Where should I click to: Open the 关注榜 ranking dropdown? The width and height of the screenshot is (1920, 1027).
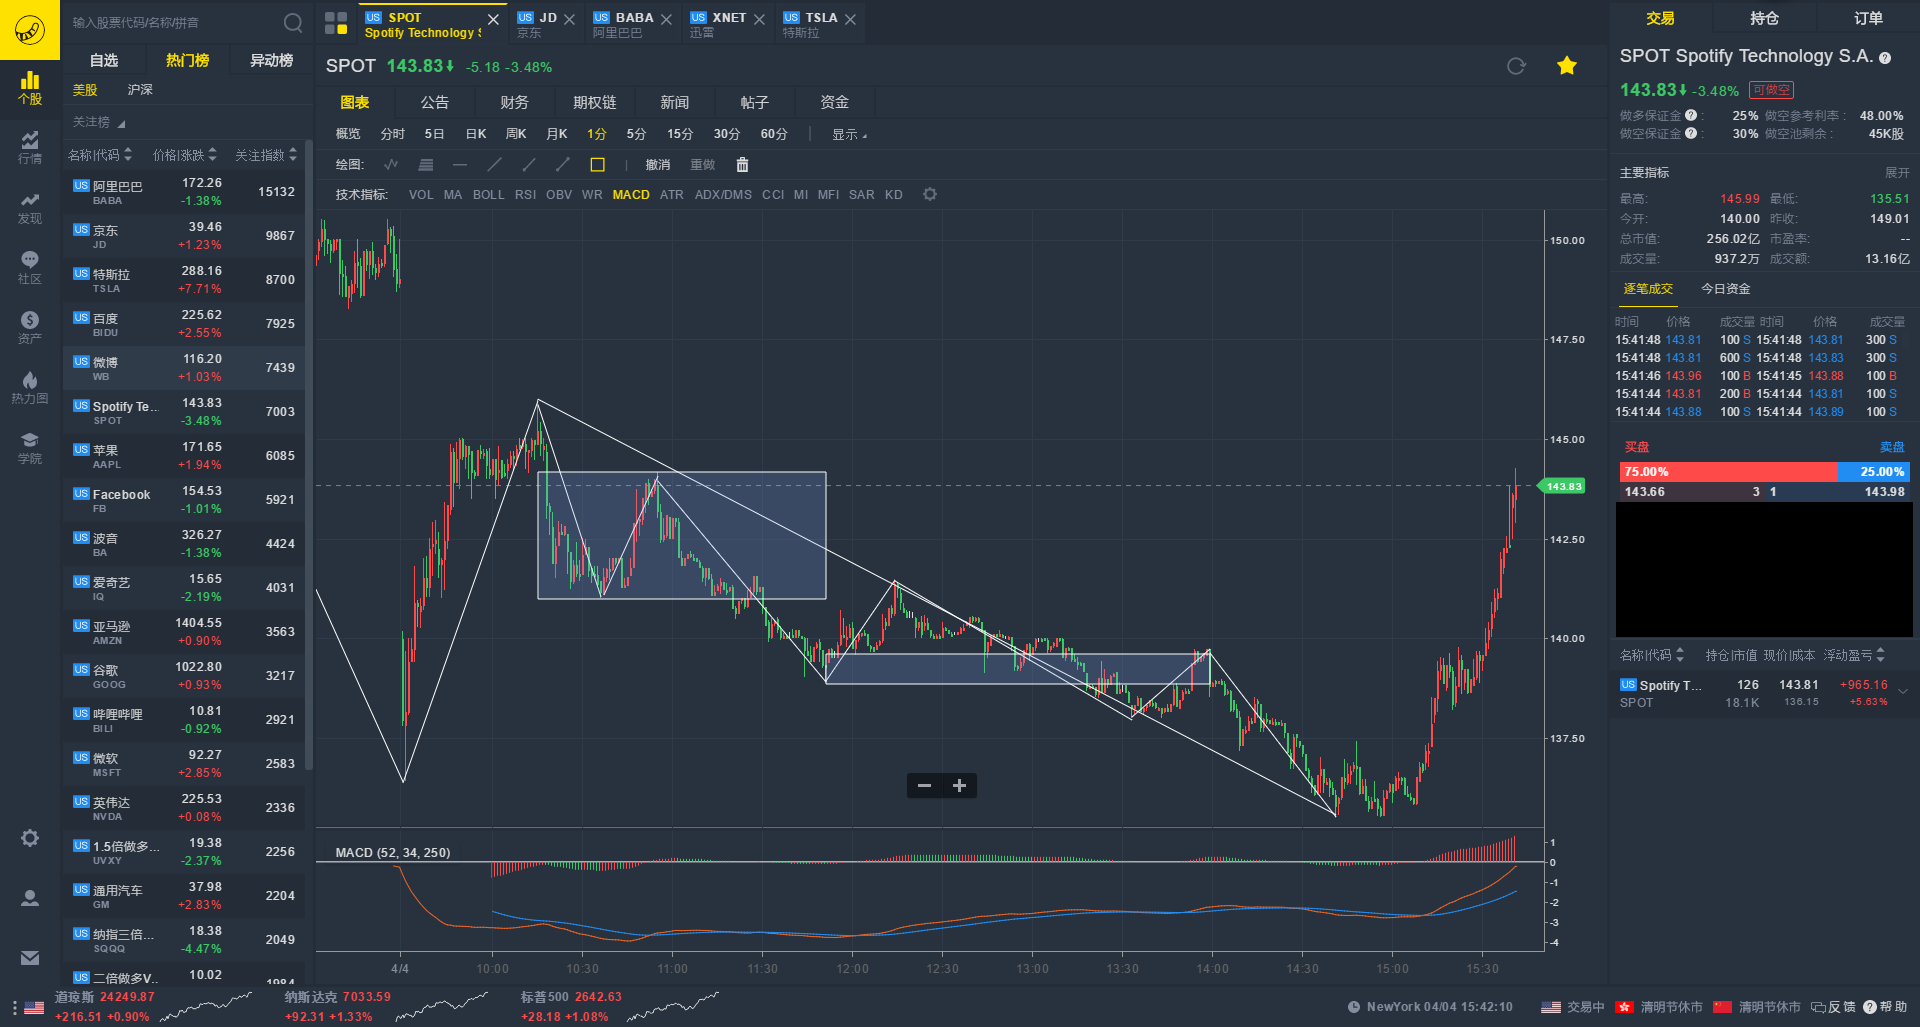click(99, 122)
